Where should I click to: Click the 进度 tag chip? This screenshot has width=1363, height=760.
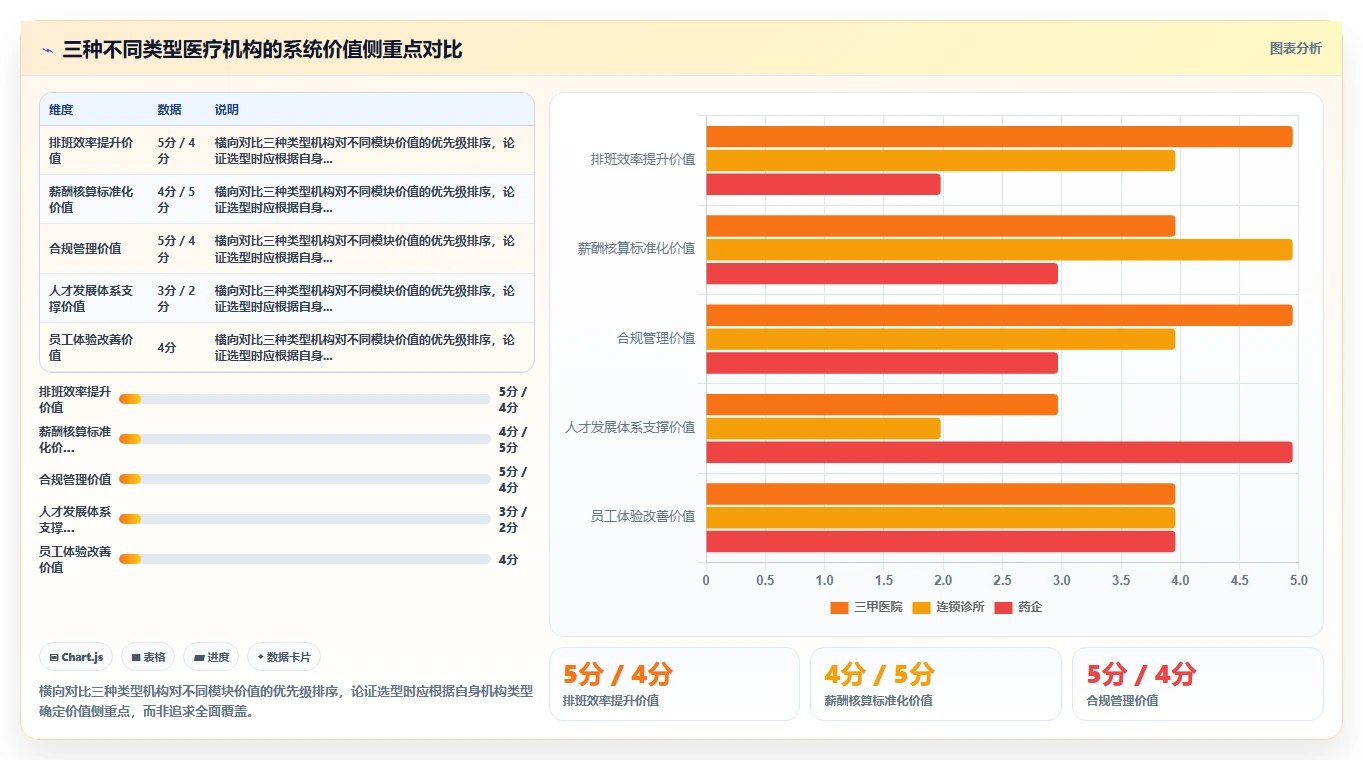pyautogui.click(x=211, y=657)
